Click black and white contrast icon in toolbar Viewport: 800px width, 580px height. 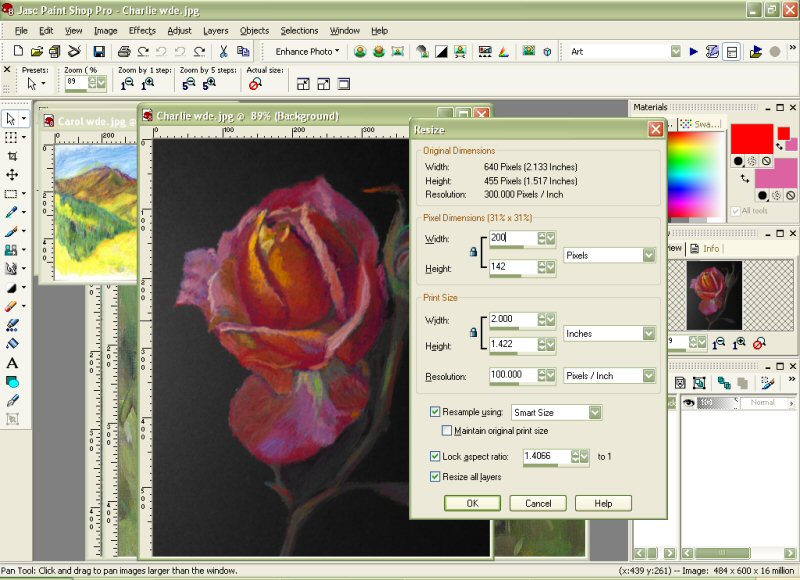(x=441, y=52)
